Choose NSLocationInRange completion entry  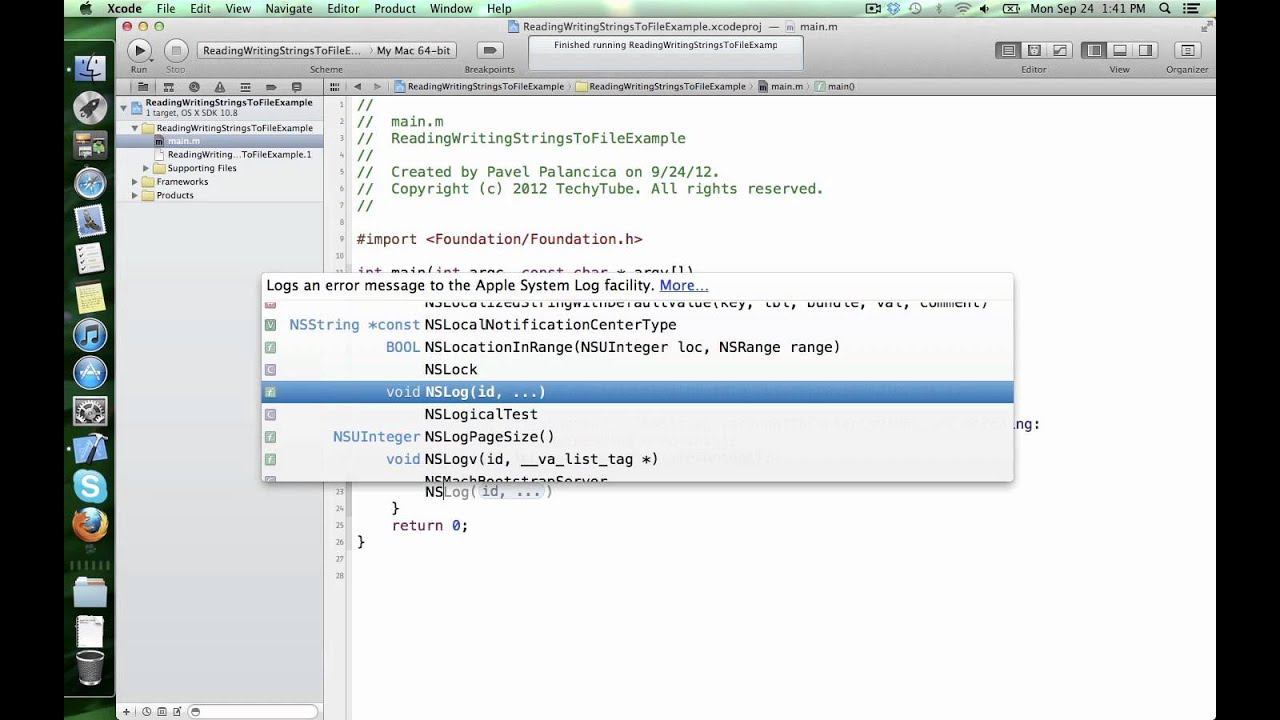pos(637,347)
